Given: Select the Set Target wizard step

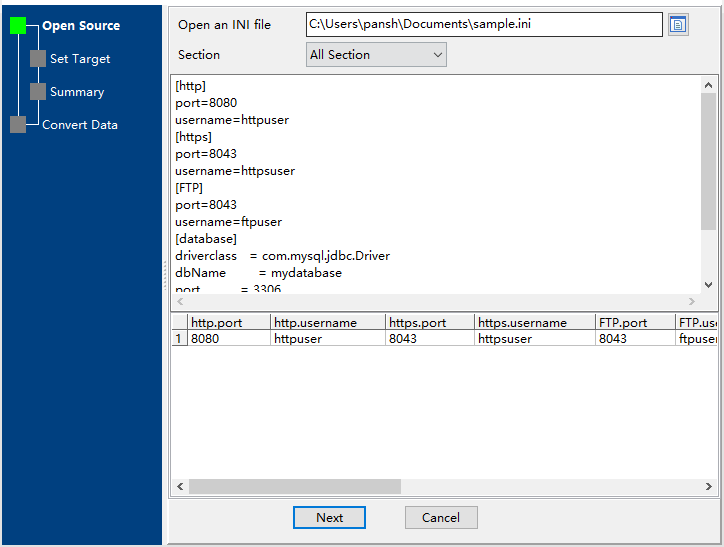Looking at the screenshot, I should pos(80,59).
